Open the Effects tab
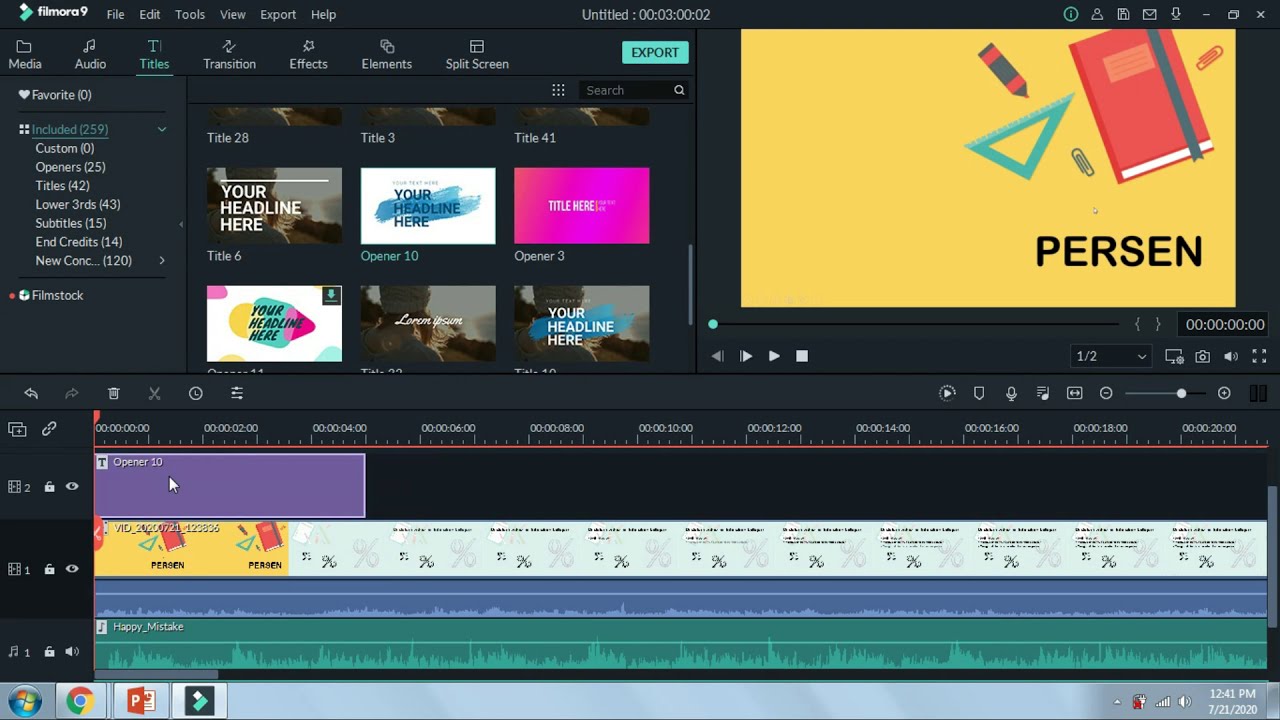 308,55
